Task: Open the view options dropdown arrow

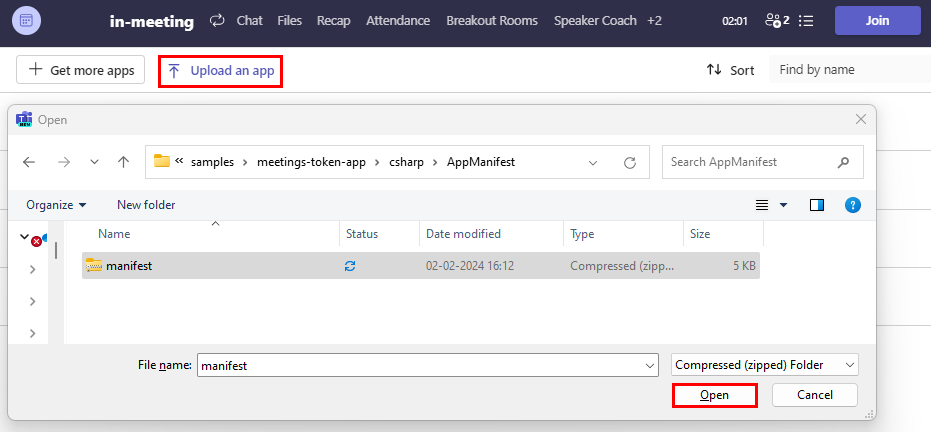Action: click(x=783, y=205)
